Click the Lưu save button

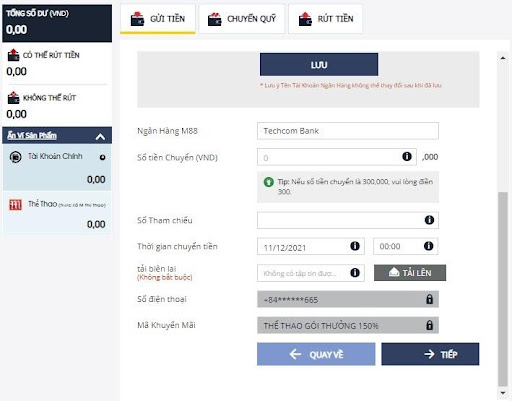pos(319,65)
